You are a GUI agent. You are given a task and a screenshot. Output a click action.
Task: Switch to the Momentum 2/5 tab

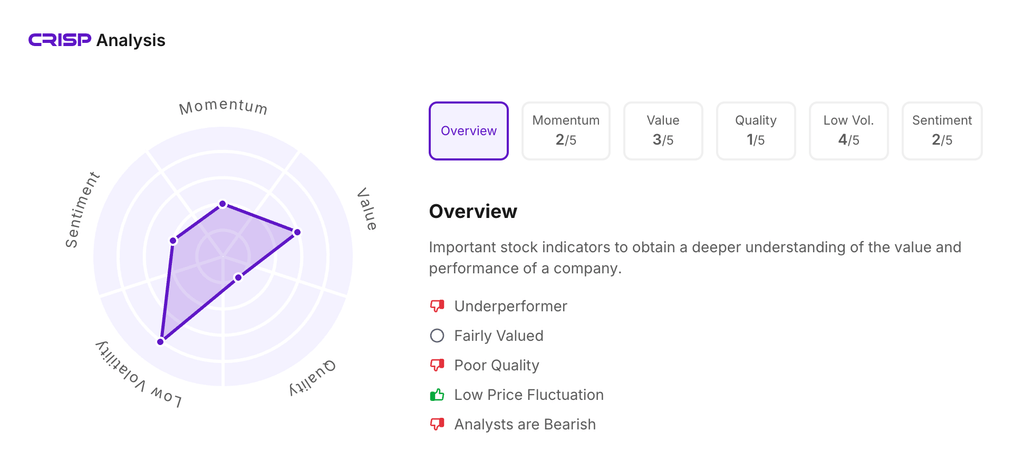coord(565,131)
